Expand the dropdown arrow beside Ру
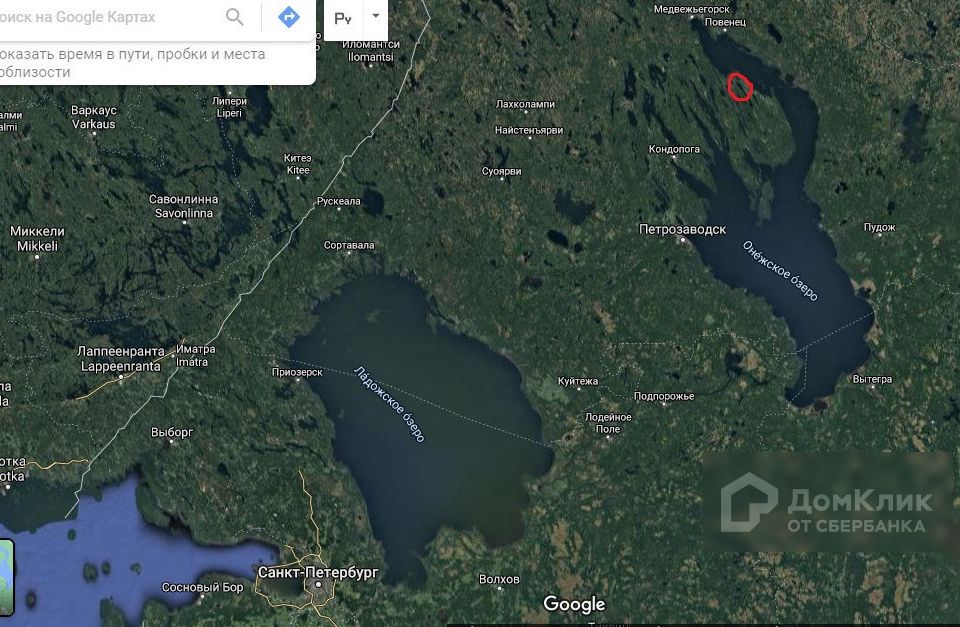The width and height of the screenshot is (960, 627). click(376, 17)
